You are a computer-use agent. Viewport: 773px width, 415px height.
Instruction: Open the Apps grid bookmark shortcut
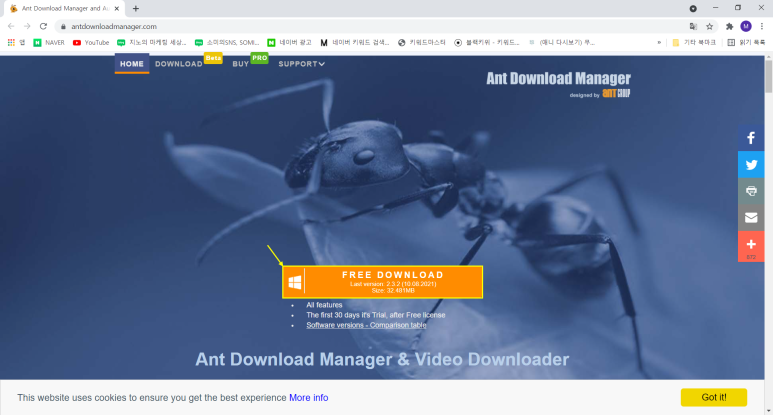16,43
